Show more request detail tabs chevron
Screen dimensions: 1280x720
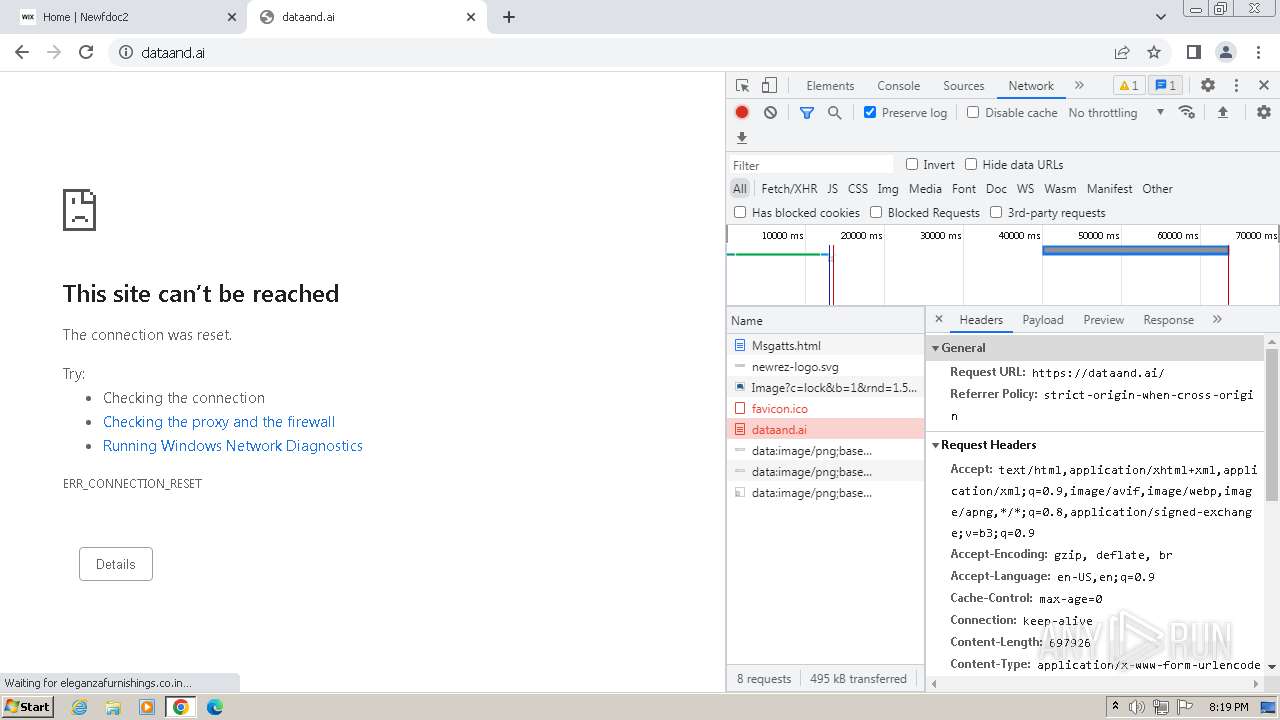click(1217, 320)
